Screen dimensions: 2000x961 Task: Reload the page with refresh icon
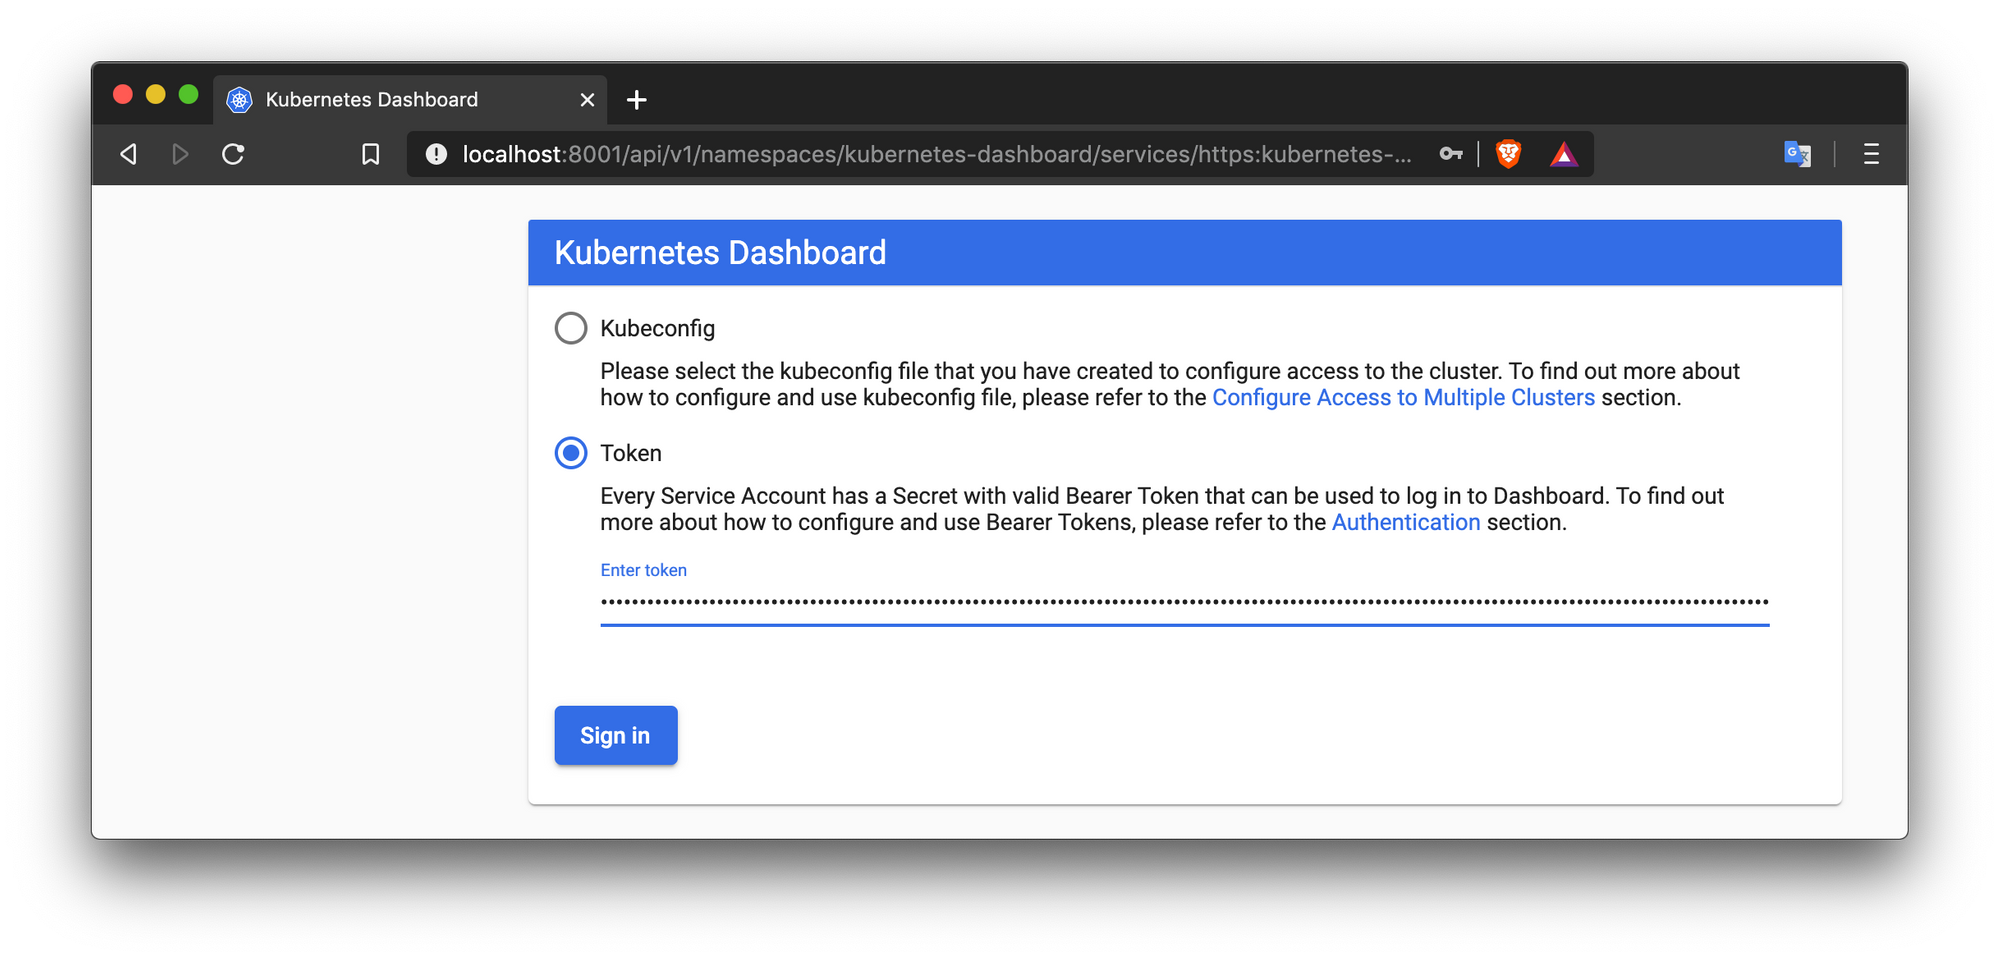pyautogui.click(x=233, y=154)
